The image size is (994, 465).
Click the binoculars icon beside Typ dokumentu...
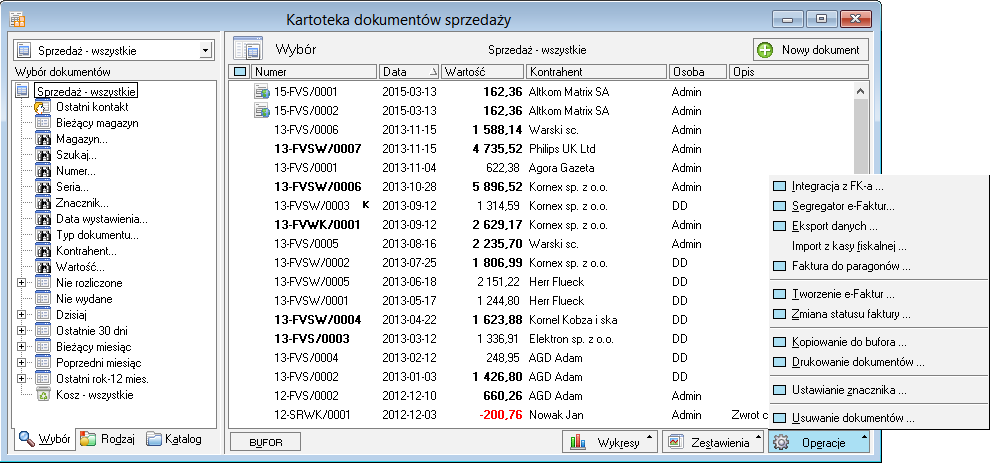click(42, 235)
